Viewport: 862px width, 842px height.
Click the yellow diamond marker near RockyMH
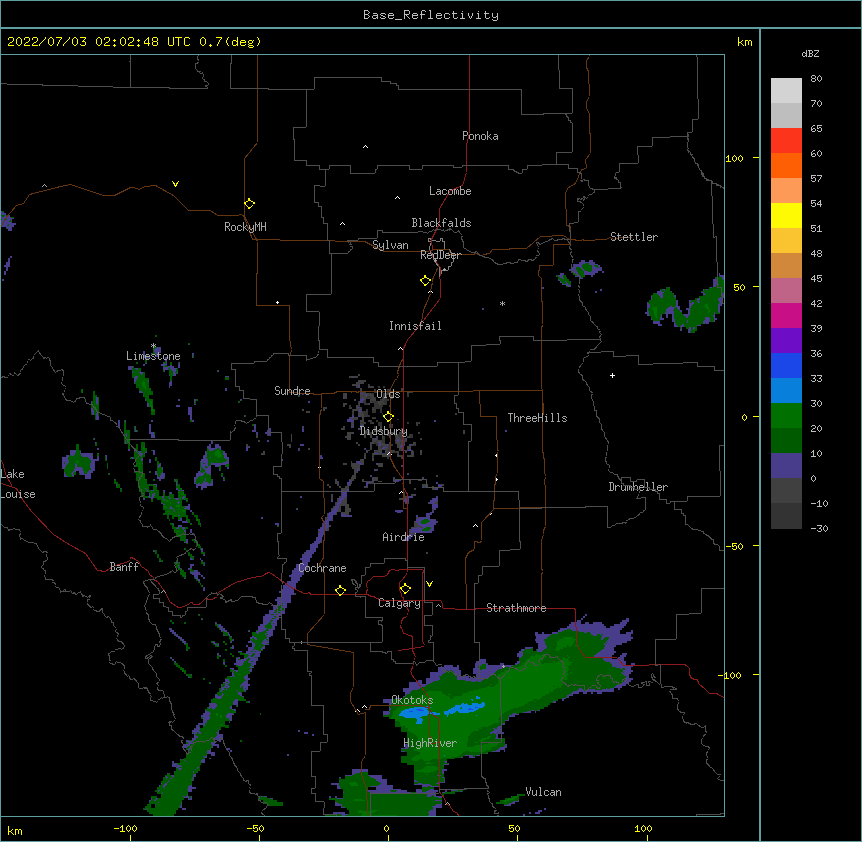click(x=249, y=204)
